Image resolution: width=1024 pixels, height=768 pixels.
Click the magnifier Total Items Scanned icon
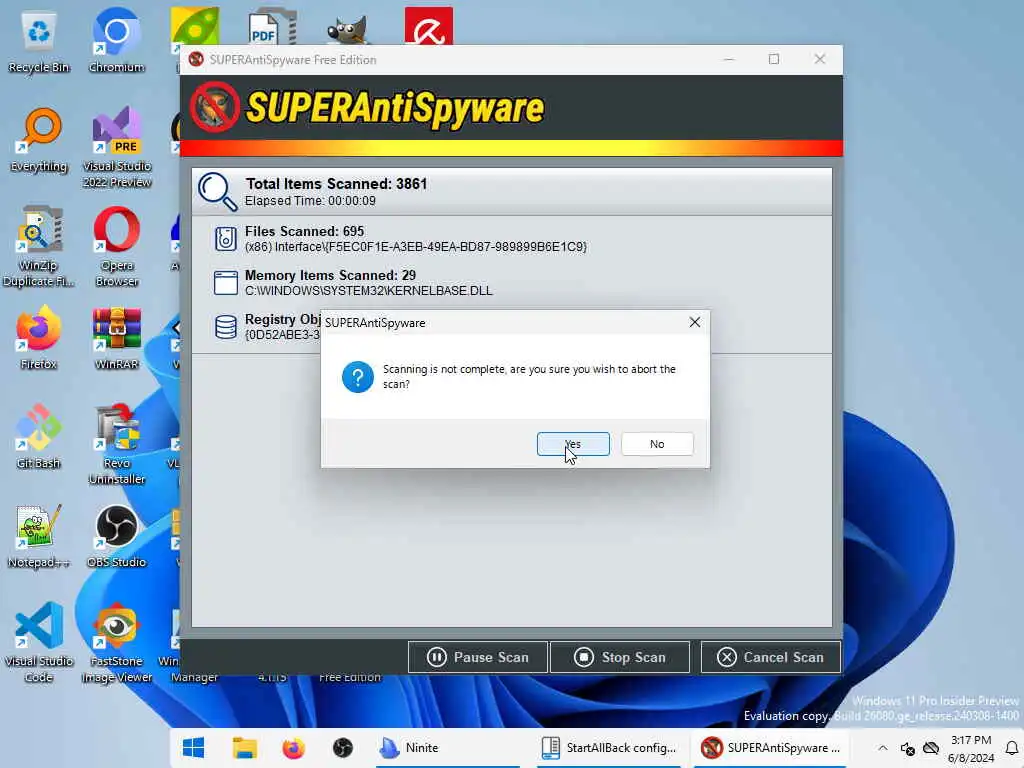pyautogui.click(x=217, y=191)
